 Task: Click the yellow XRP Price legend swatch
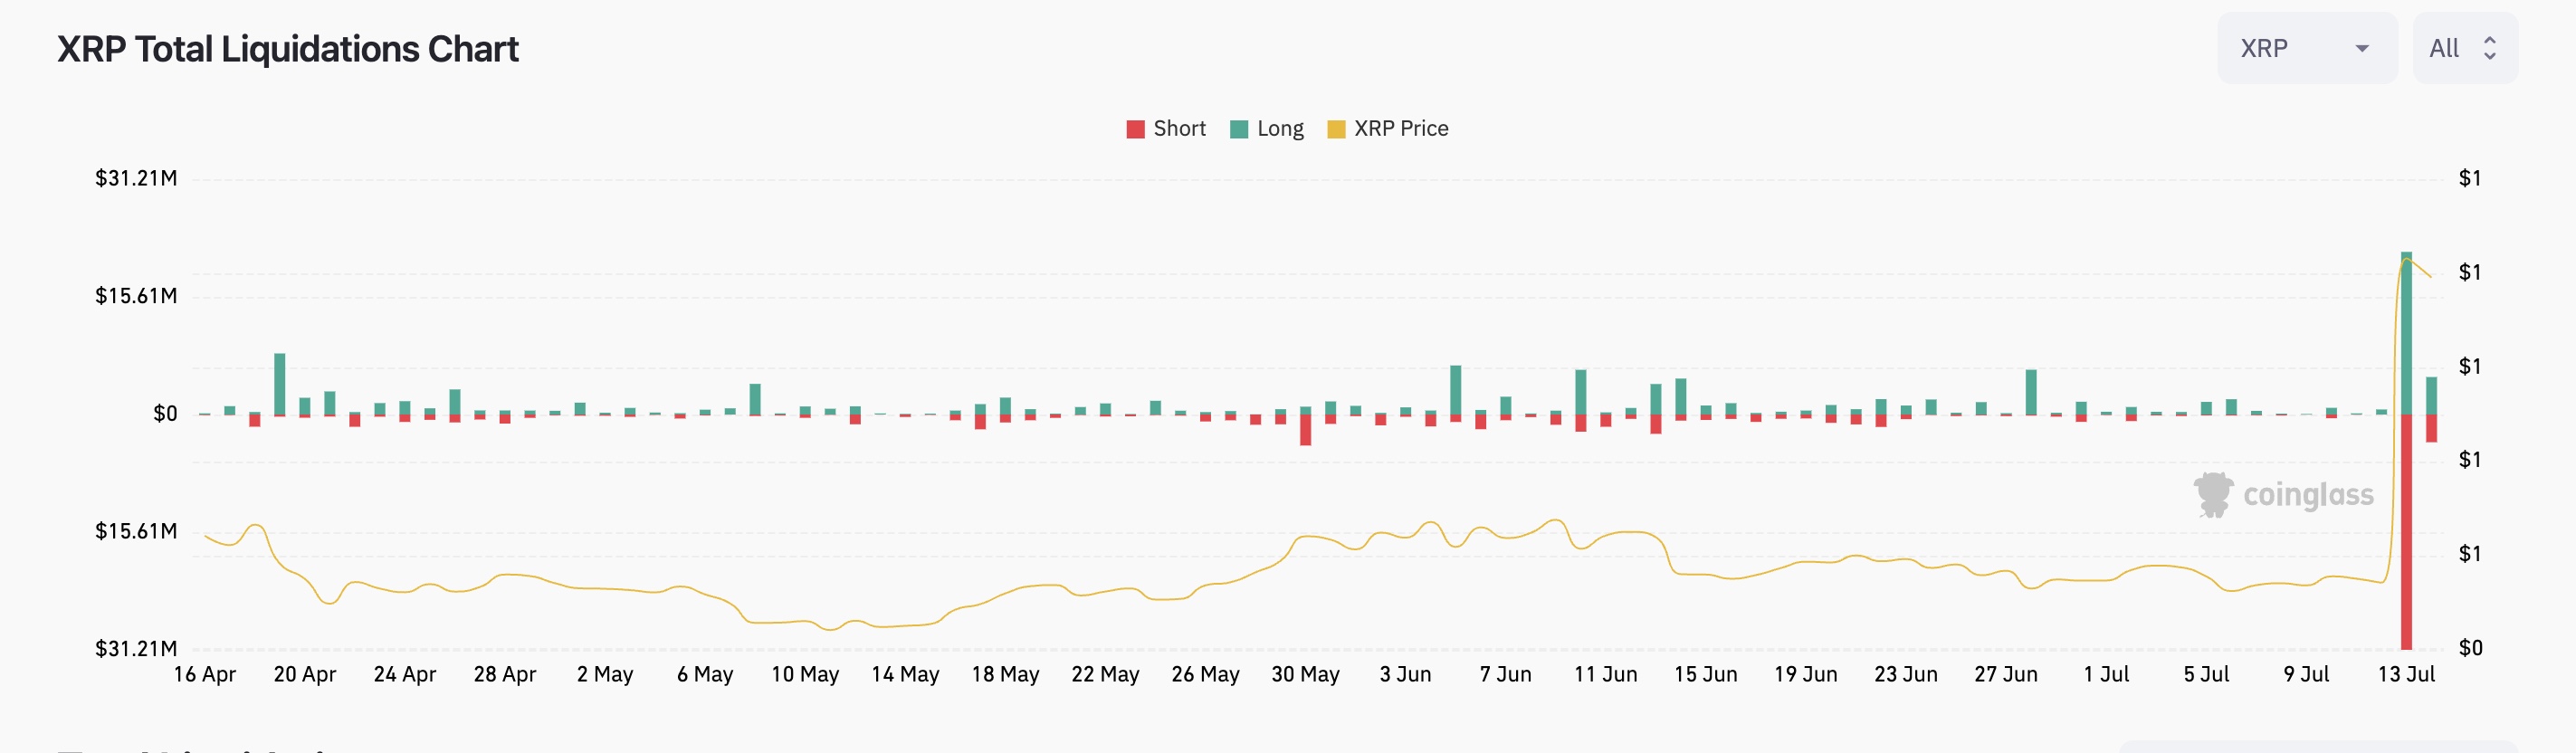[x=1336, y=129]
